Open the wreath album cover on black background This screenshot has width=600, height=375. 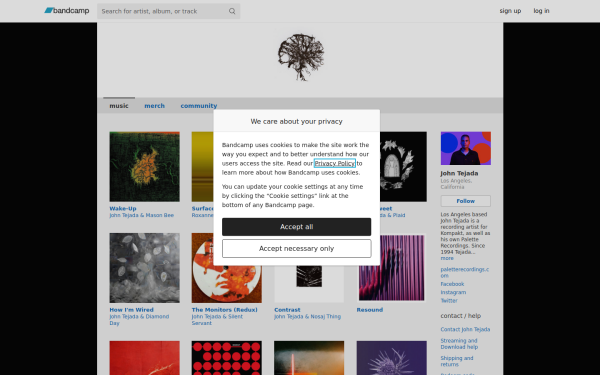403,166
